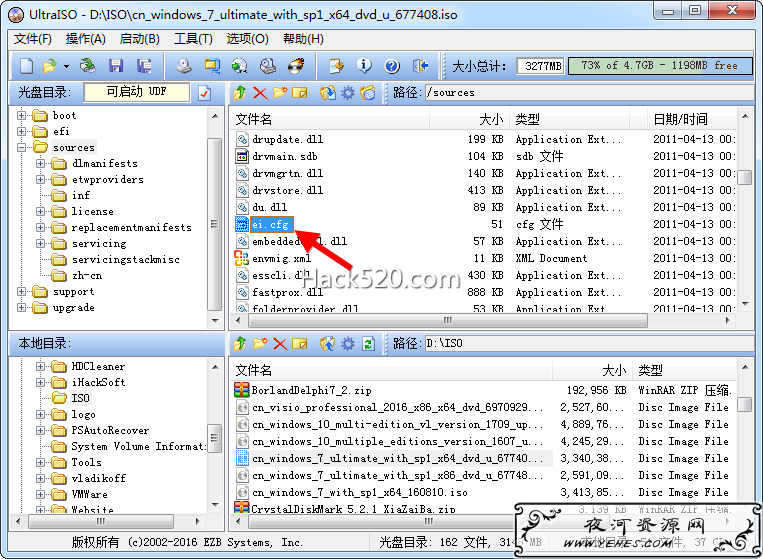Image resolution: width=763 pixels, height=559 pixels.
Task: Sort image pane by 文件名 column header
Action: click(x=330, y=119)
